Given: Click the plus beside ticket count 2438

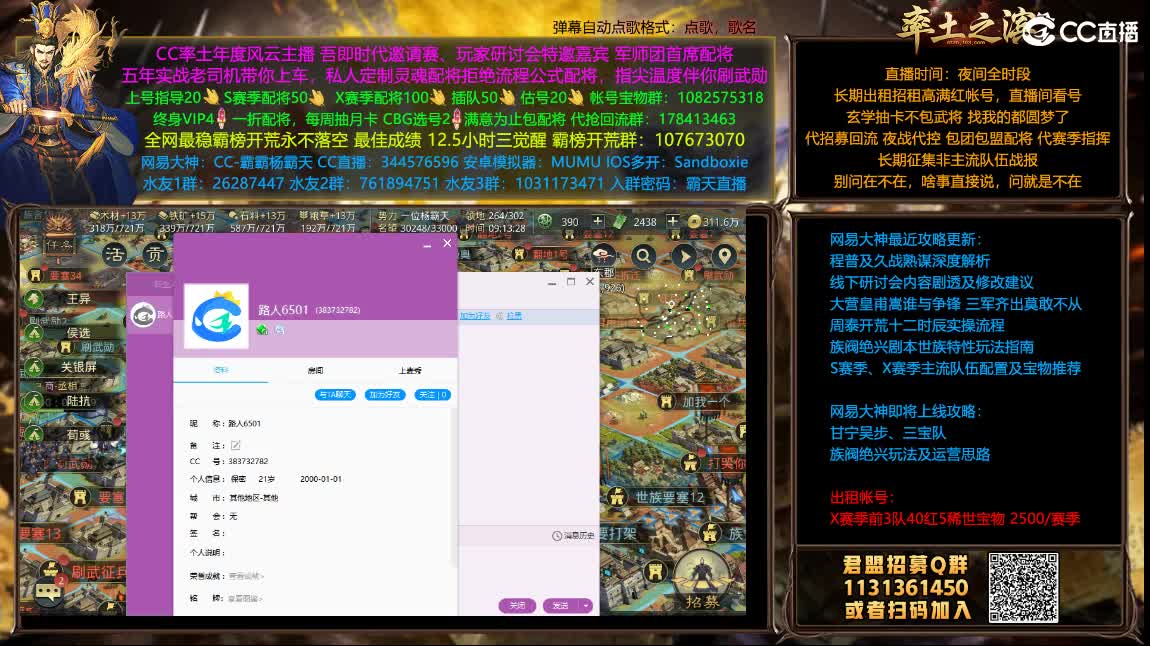Looking at the screenshot, I should [673, 221].
